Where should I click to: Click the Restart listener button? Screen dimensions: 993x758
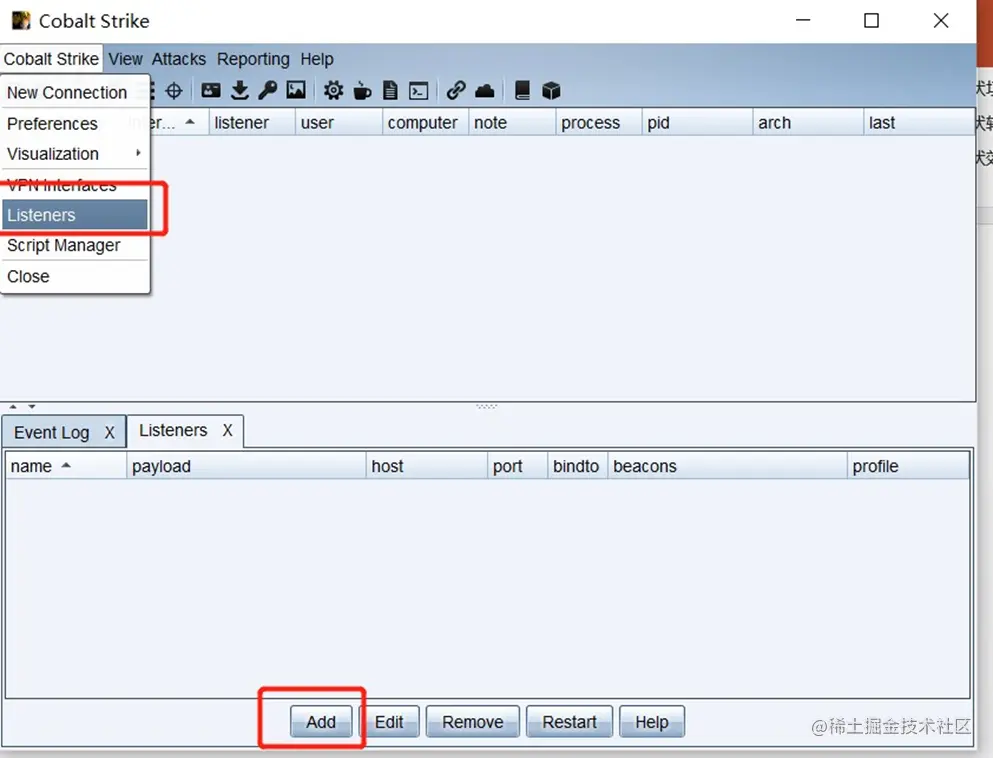569,722
